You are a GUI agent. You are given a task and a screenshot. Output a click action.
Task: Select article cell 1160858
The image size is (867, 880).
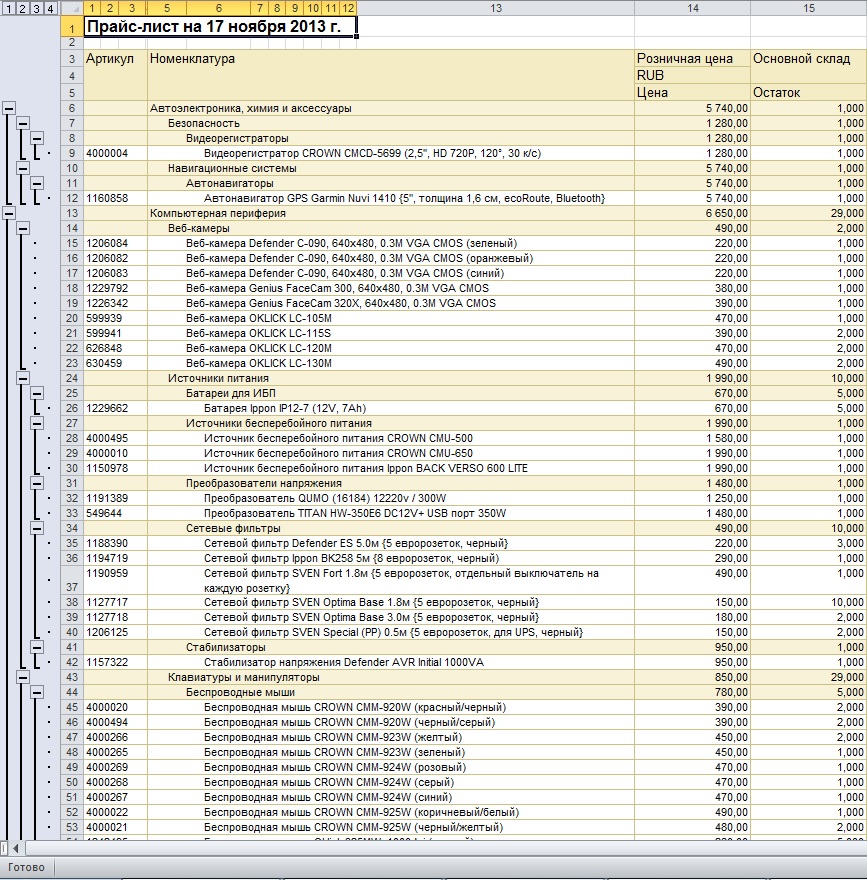point(115,198)
